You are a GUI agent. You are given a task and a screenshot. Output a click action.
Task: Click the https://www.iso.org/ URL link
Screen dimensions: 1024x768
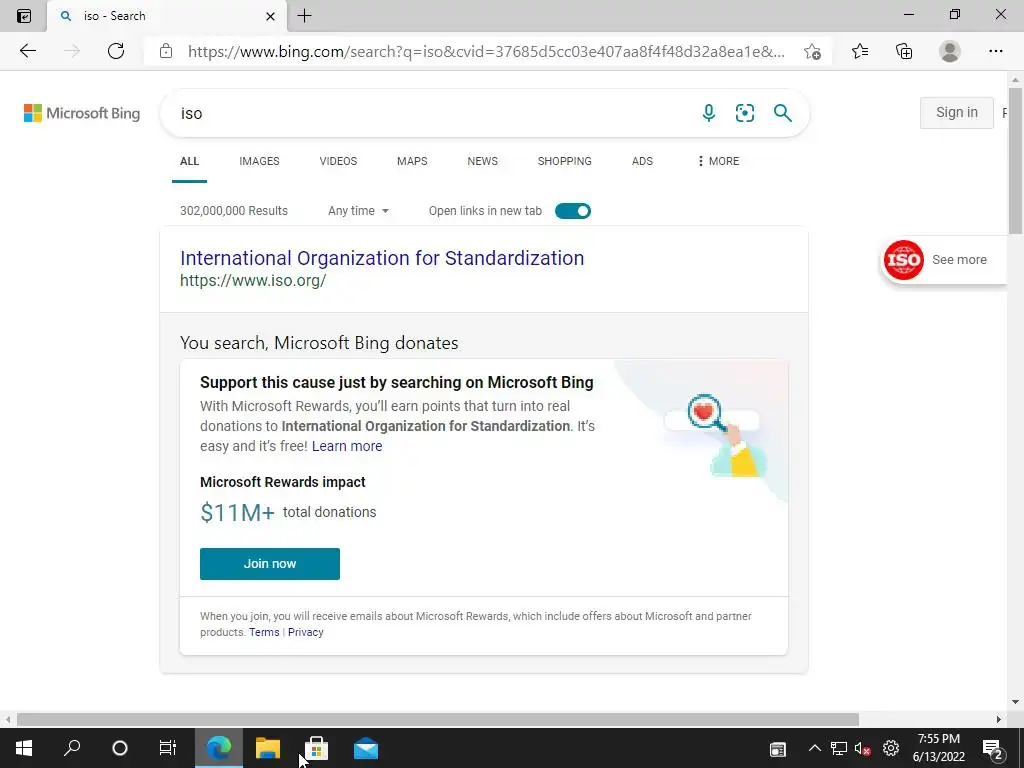pos(253,281)
